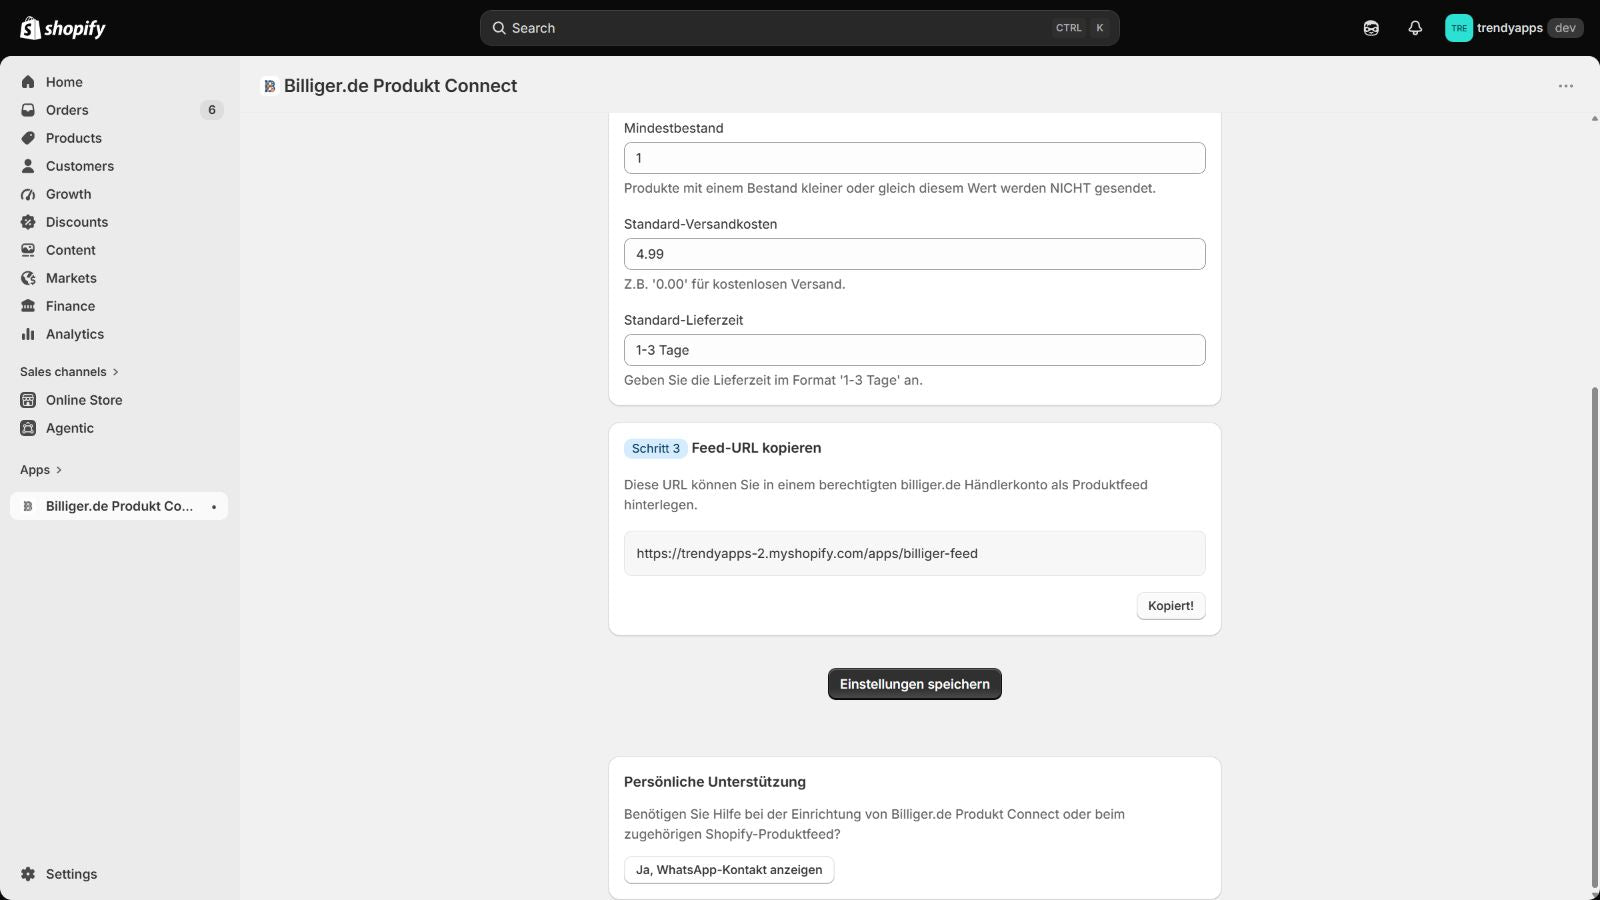The width and height of the screenshot is (1600, 900).
Task: Click the page vertical scrollbar
Action: (1594, 636)
